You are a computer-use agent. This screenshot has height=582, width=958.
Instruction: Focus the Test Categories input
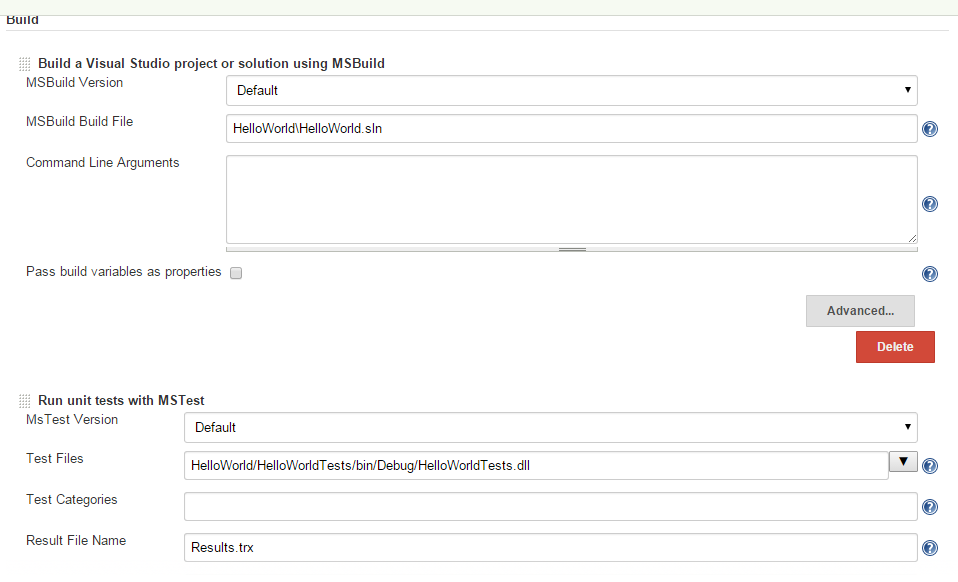(550, 506)
